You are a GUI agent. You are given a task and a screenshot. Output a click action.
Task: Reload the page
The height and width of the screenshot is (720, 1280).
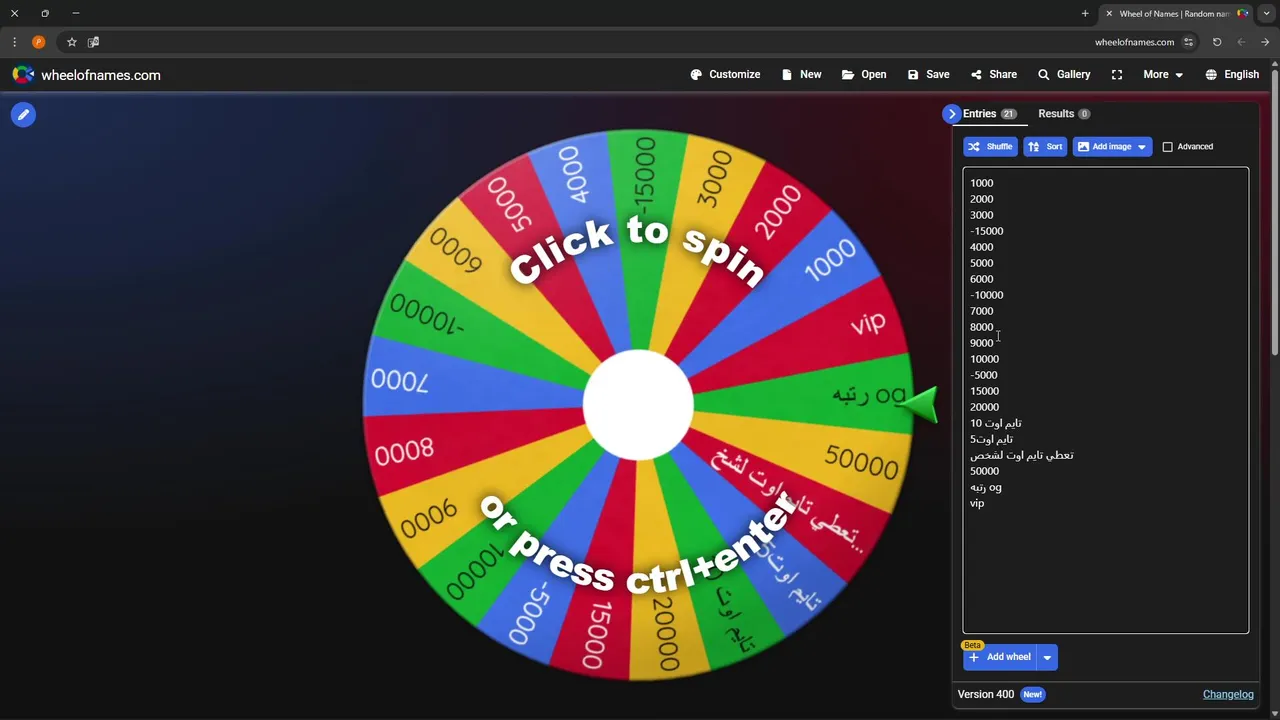tap(1217, 42)
